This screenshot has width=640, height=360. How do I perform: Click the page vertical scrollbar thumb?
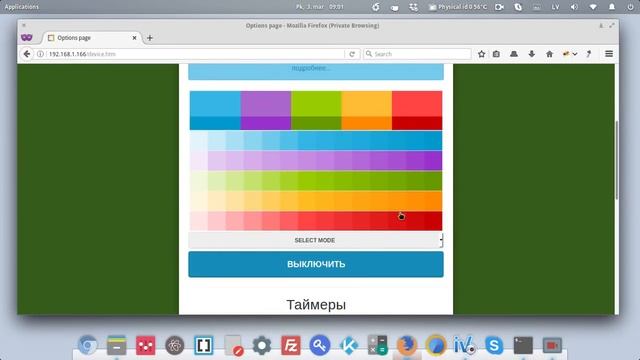tap(616, 159)
